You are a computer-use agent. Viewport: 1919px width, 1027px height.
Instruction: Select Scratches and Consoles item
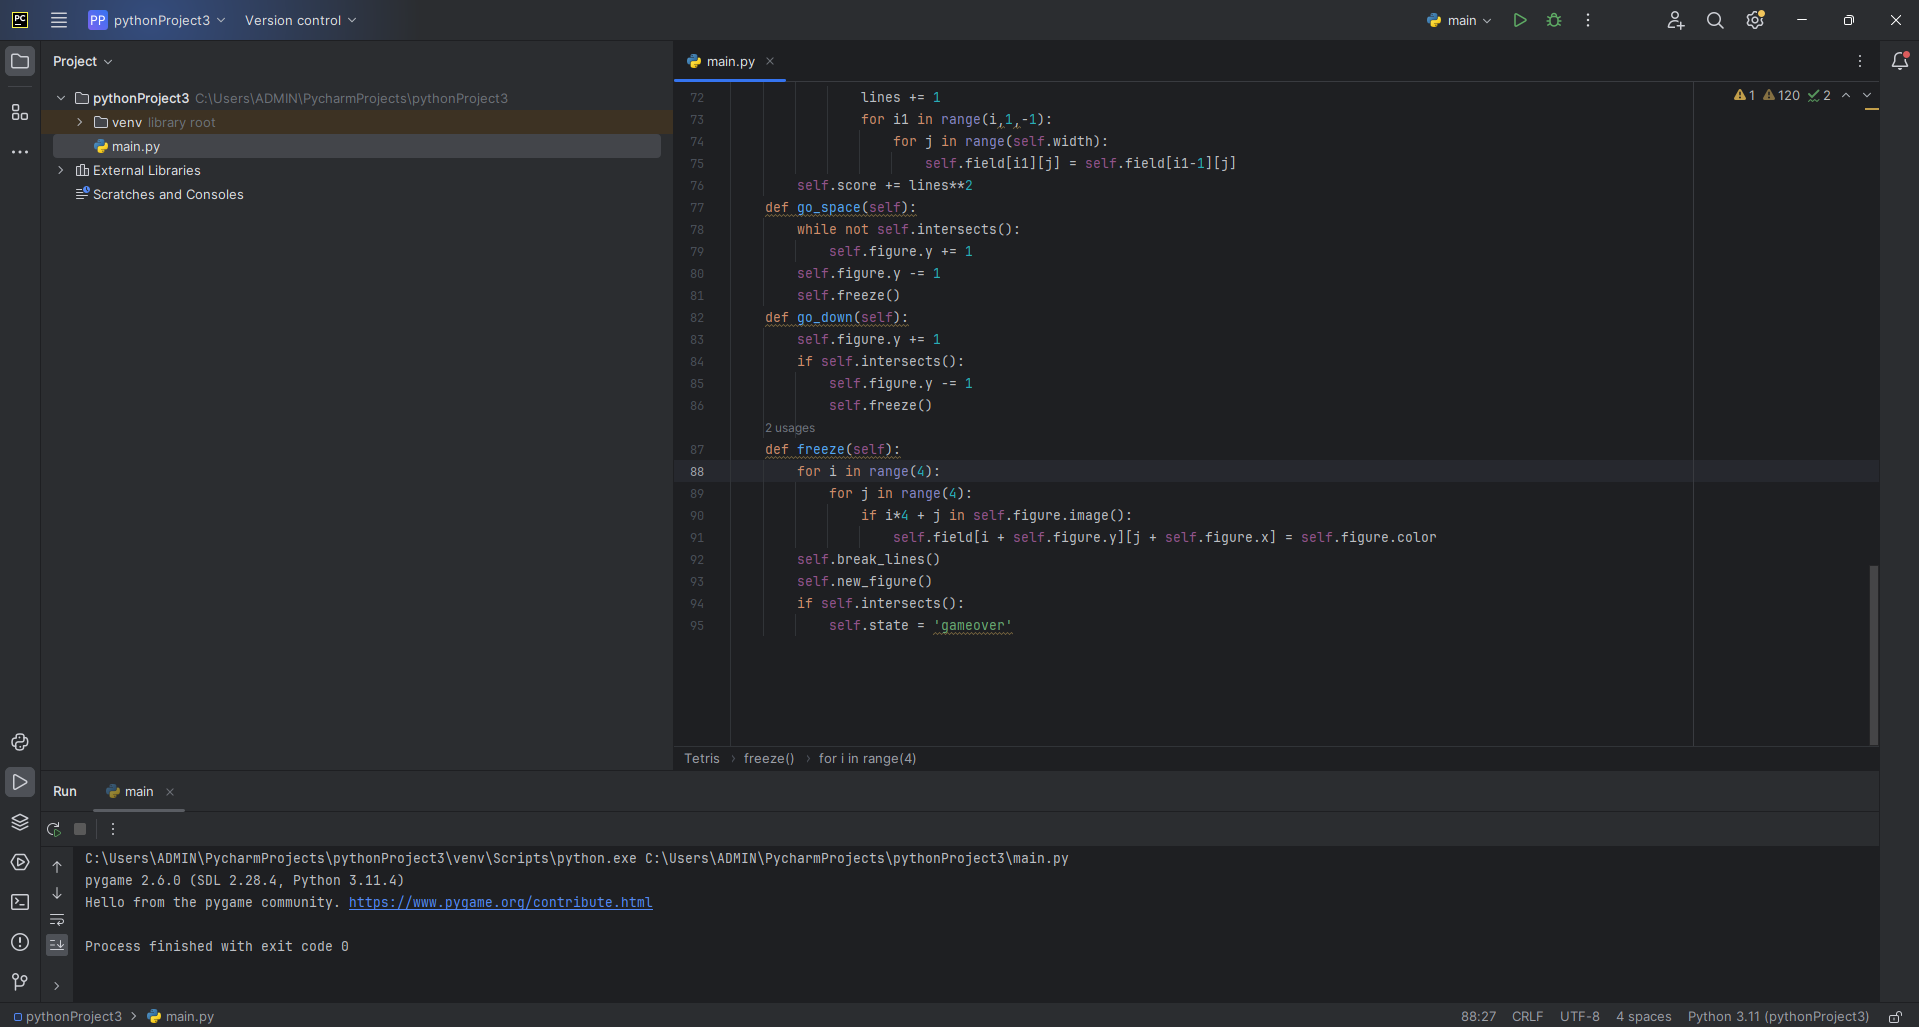pos(168,194)
